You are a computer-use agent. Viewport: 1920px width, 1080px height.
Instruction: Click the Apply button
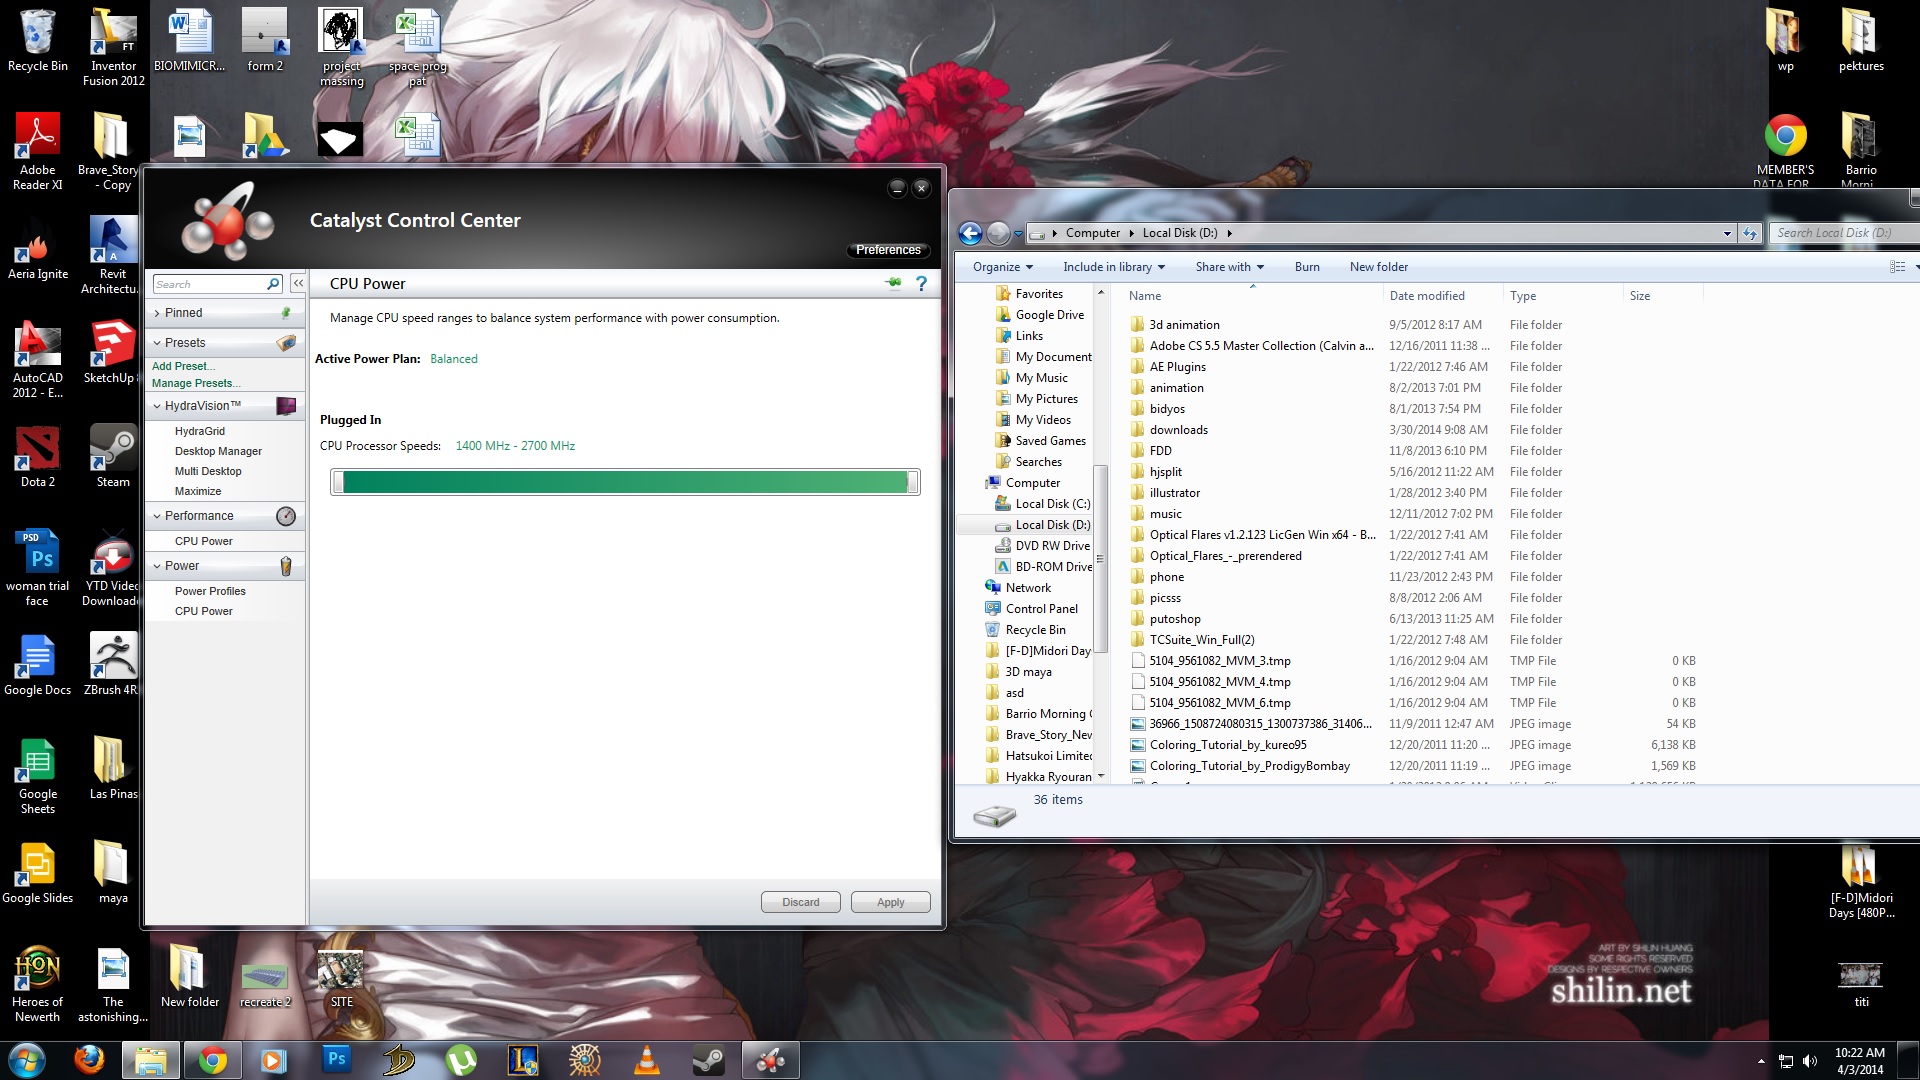[x=891, y=902]
